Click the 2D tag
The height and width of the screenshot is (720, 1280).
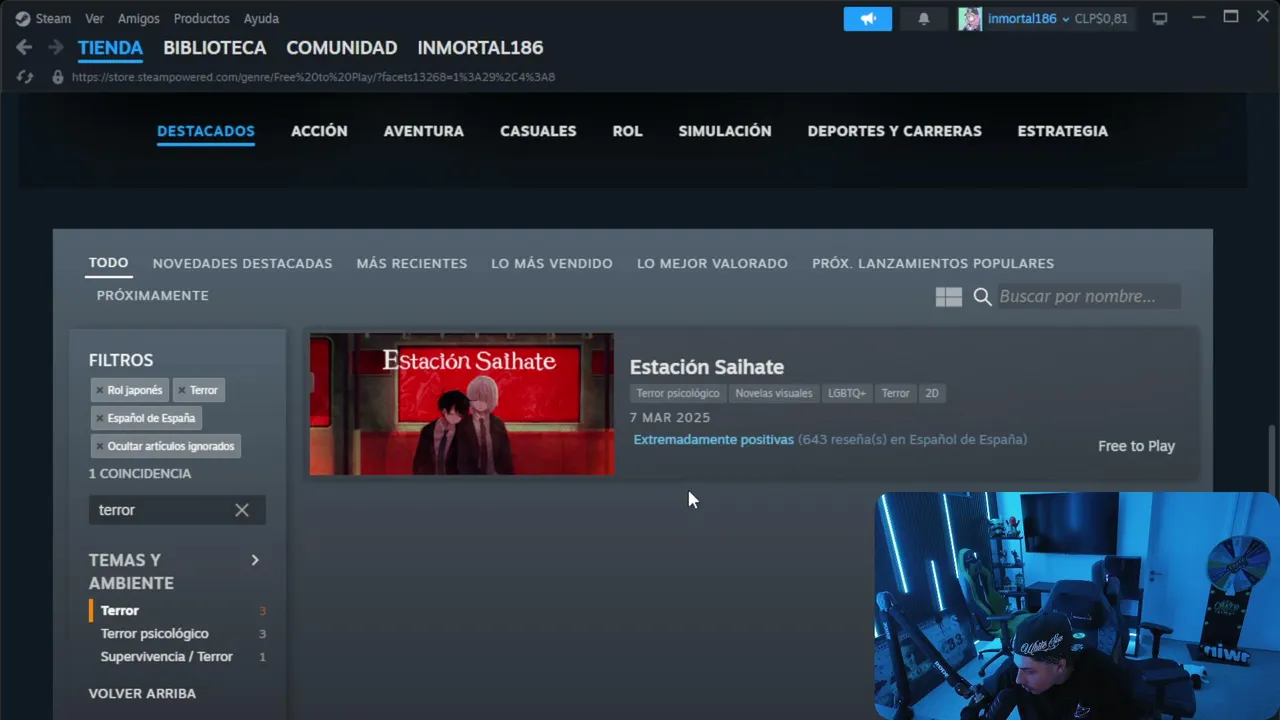coord(932,393)
